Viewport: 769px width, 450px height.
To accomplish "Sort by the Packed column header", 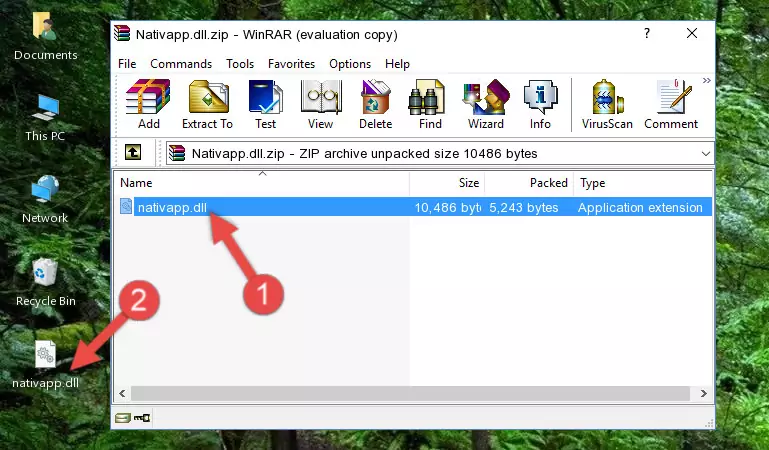I will 529,183.
